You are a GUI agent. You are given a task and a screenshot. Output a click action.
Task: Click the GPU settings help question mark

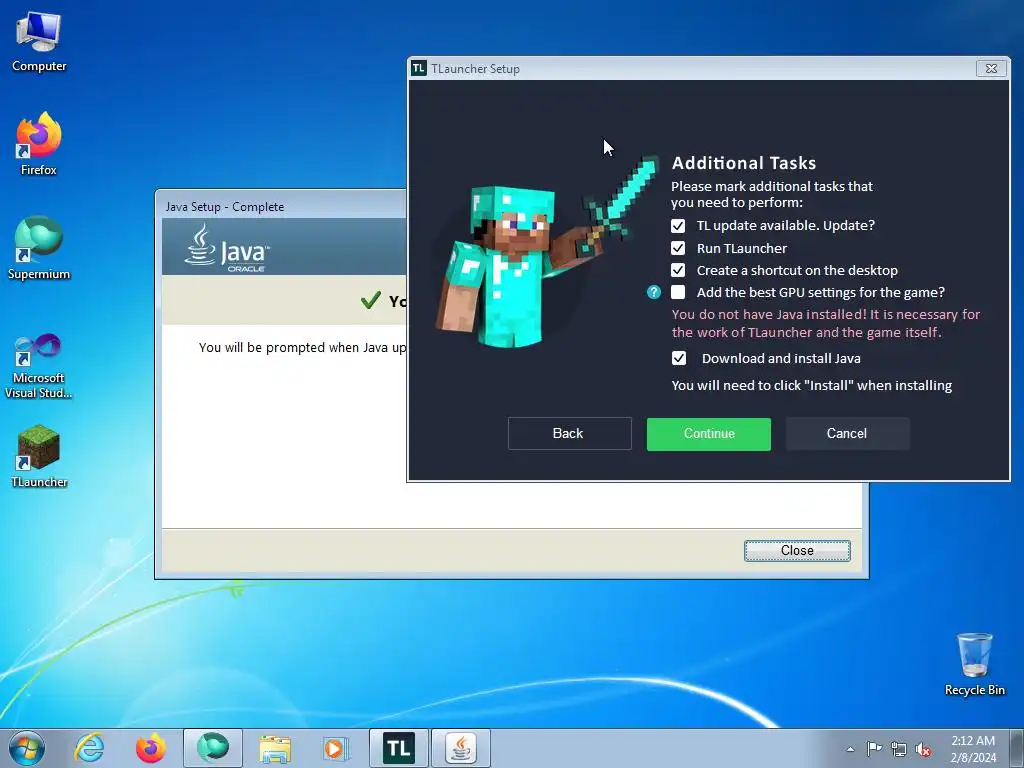click(x=654, y=292)
